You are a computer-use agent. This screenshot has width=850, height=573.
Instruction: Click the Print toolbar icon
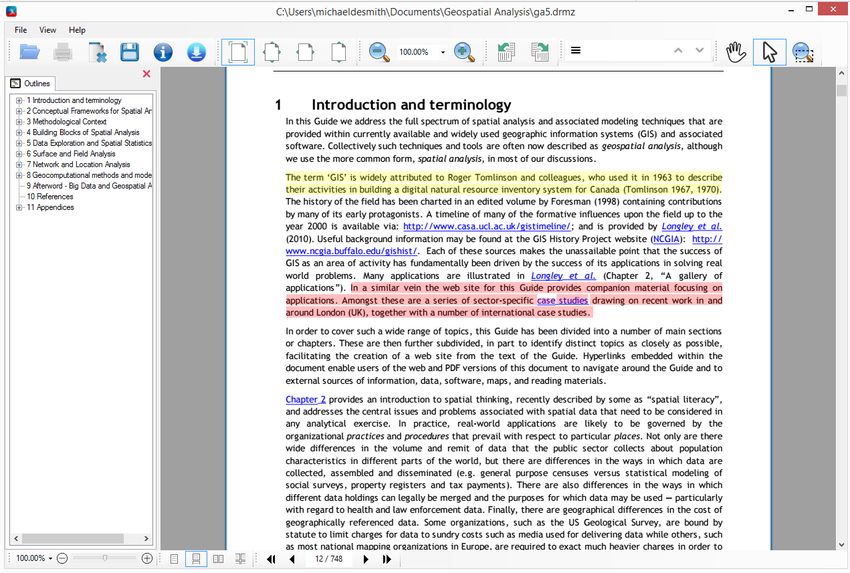63,52
